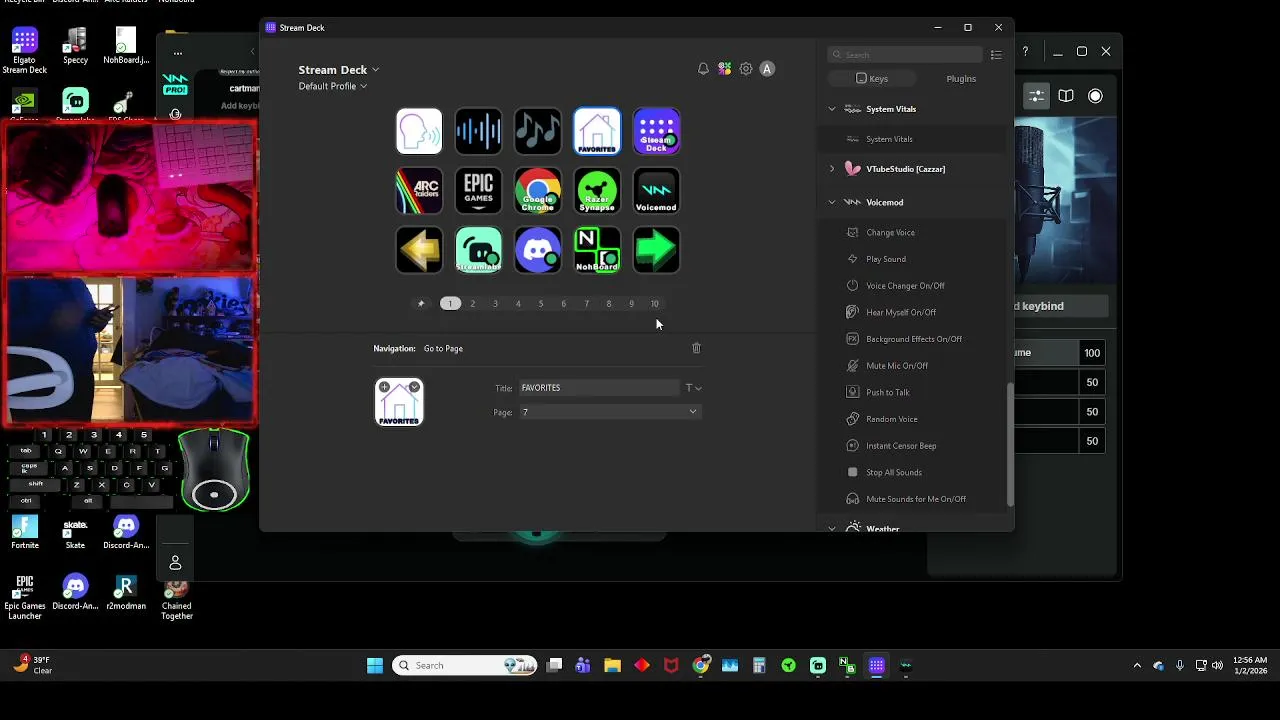Click the taskbar Search box
The width and height of the screenshot is (1280, 720).
point(465,666)
